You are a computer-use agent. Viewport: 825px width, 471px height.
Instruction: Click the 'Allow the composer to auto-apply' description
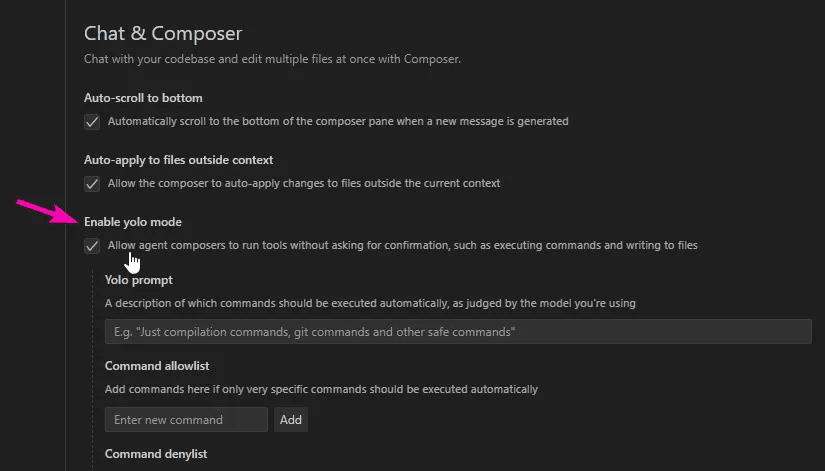click(x=304, y=184)
